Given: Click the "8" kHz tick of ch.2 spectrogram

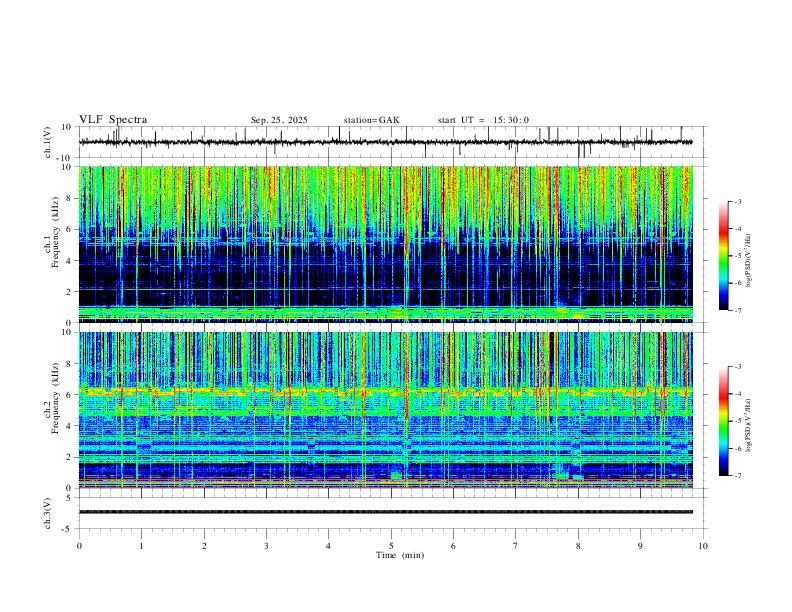Looking at the screenshot, I should 70,364.
